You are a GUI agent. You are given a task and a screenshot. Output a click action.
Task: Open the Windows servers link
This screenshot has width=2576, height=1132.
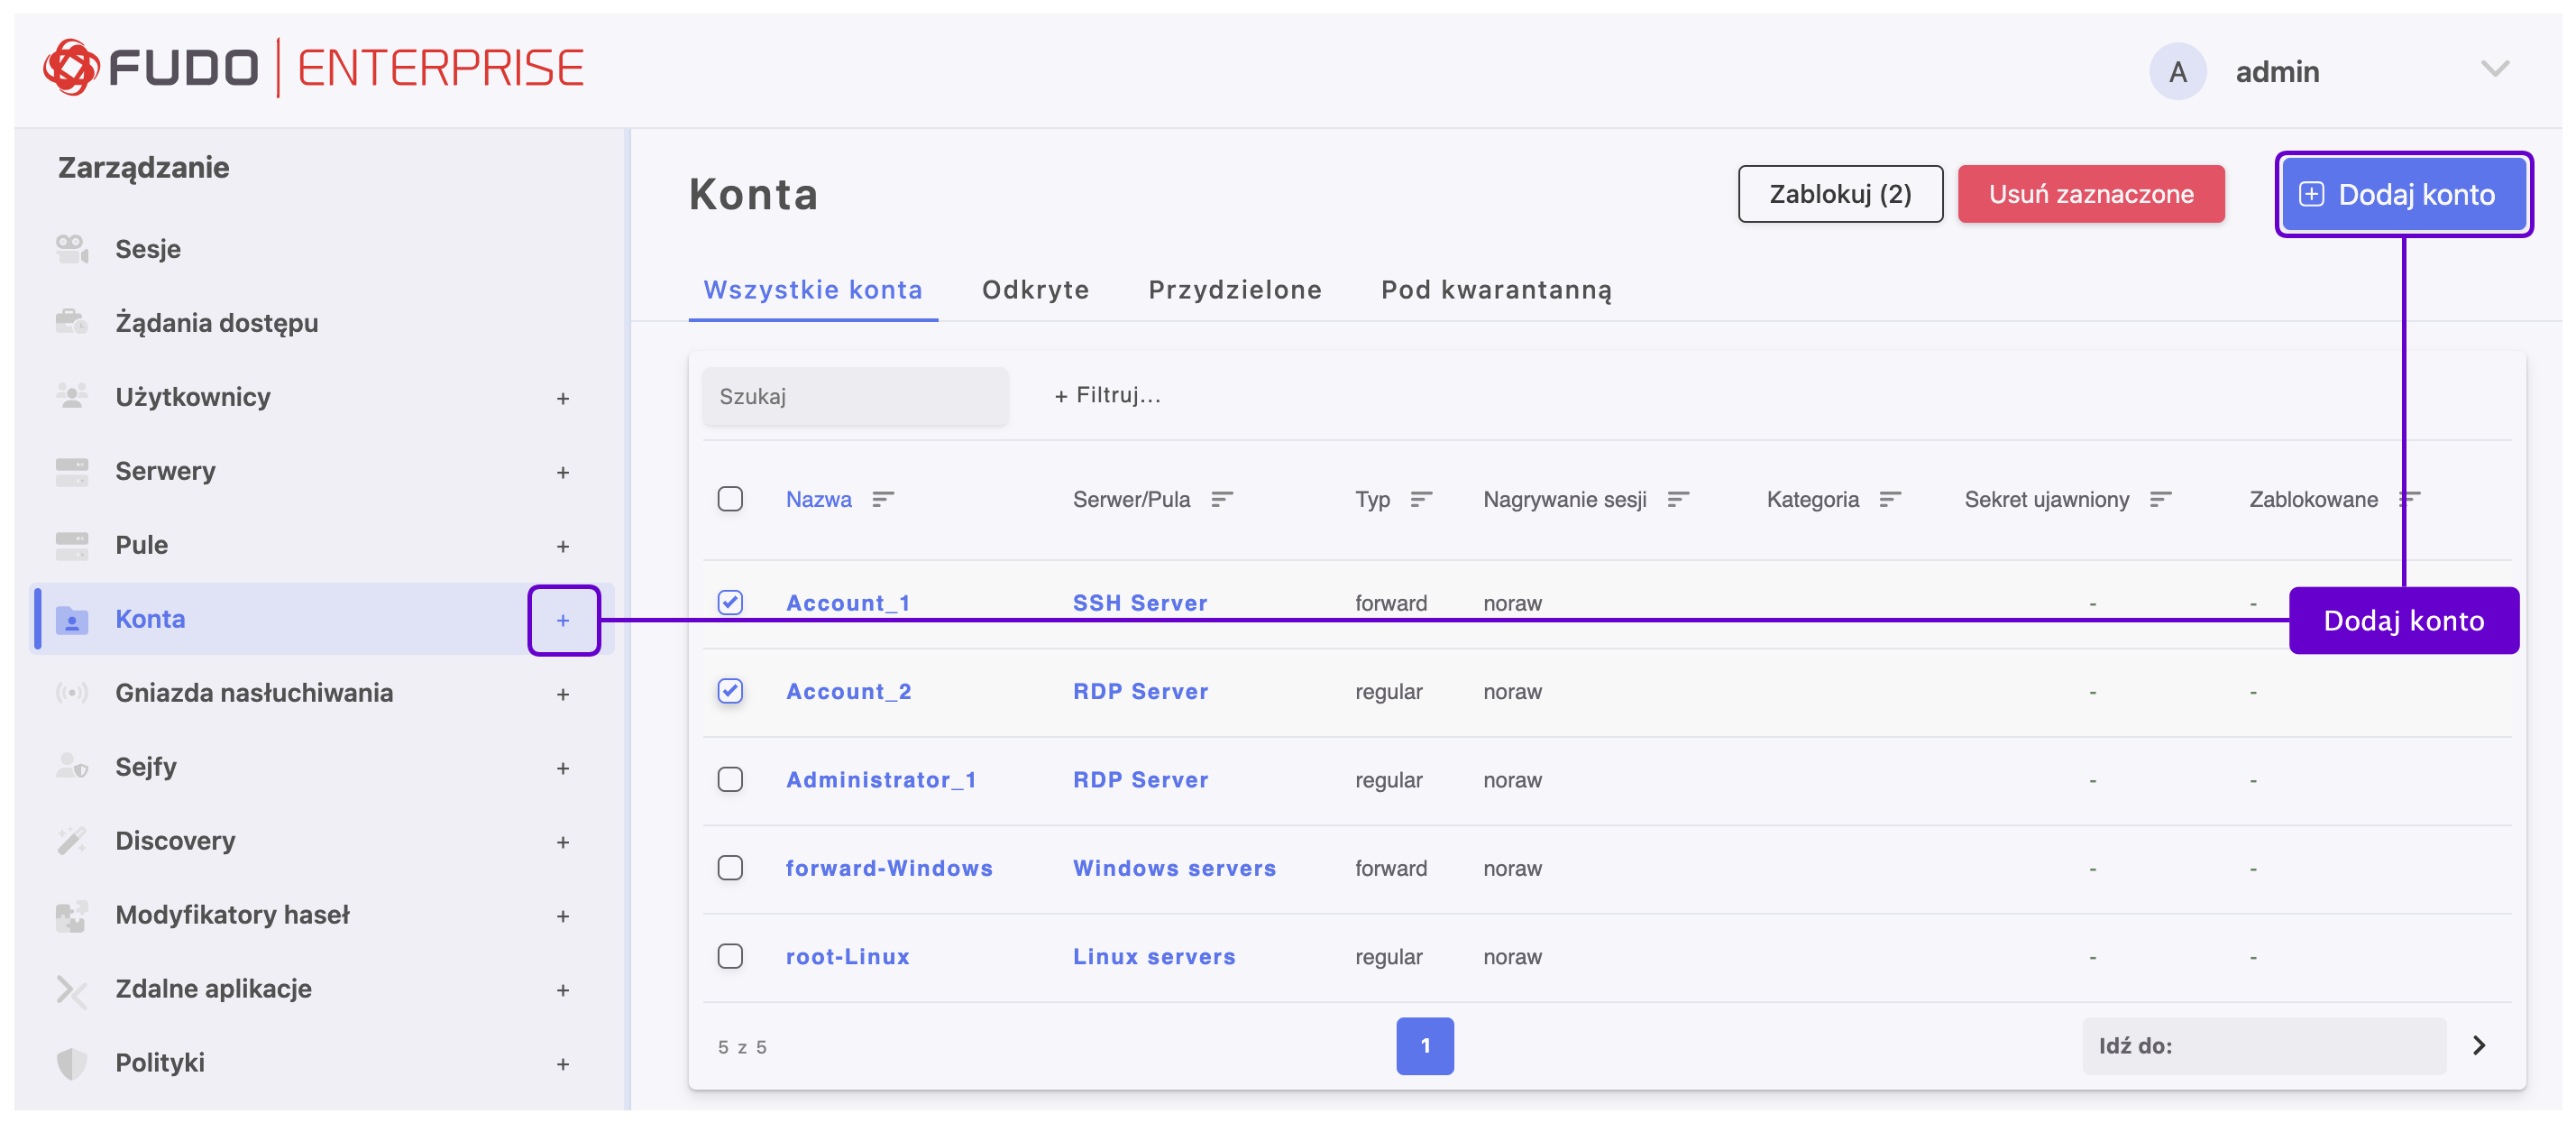point(1174,868)
